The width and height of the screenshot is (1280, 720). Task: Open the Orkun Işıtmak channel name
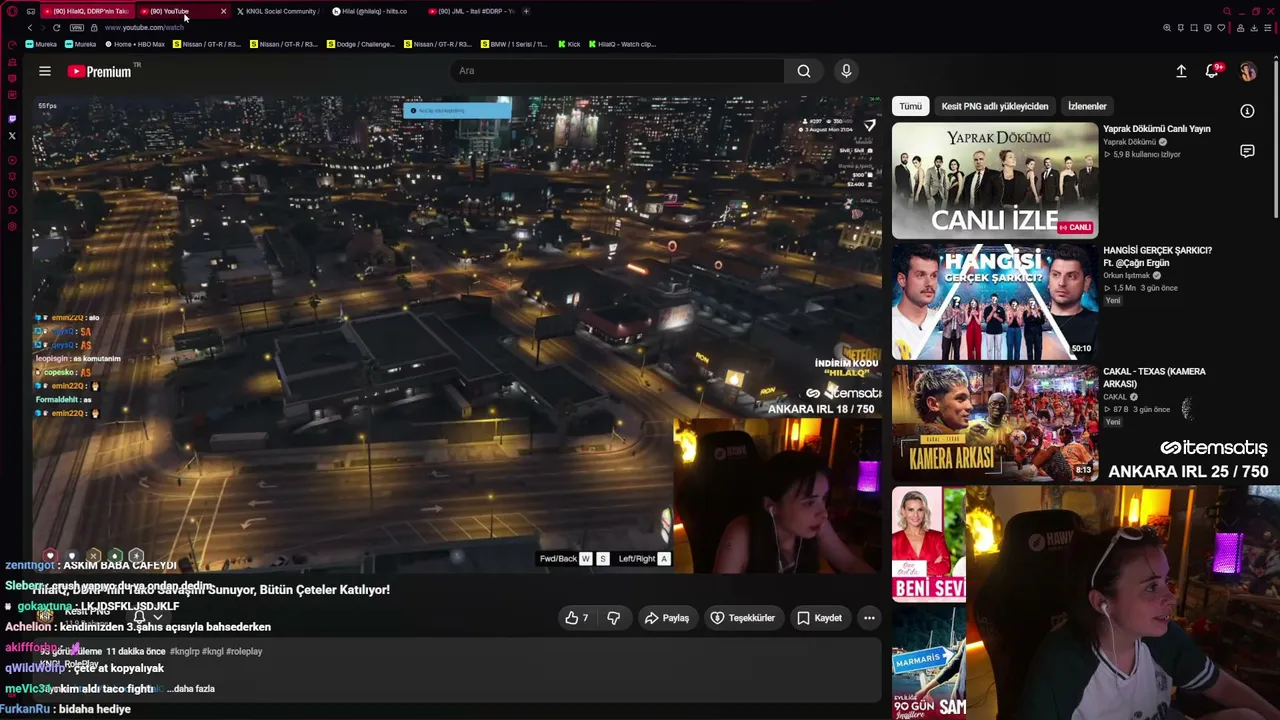1127,276
